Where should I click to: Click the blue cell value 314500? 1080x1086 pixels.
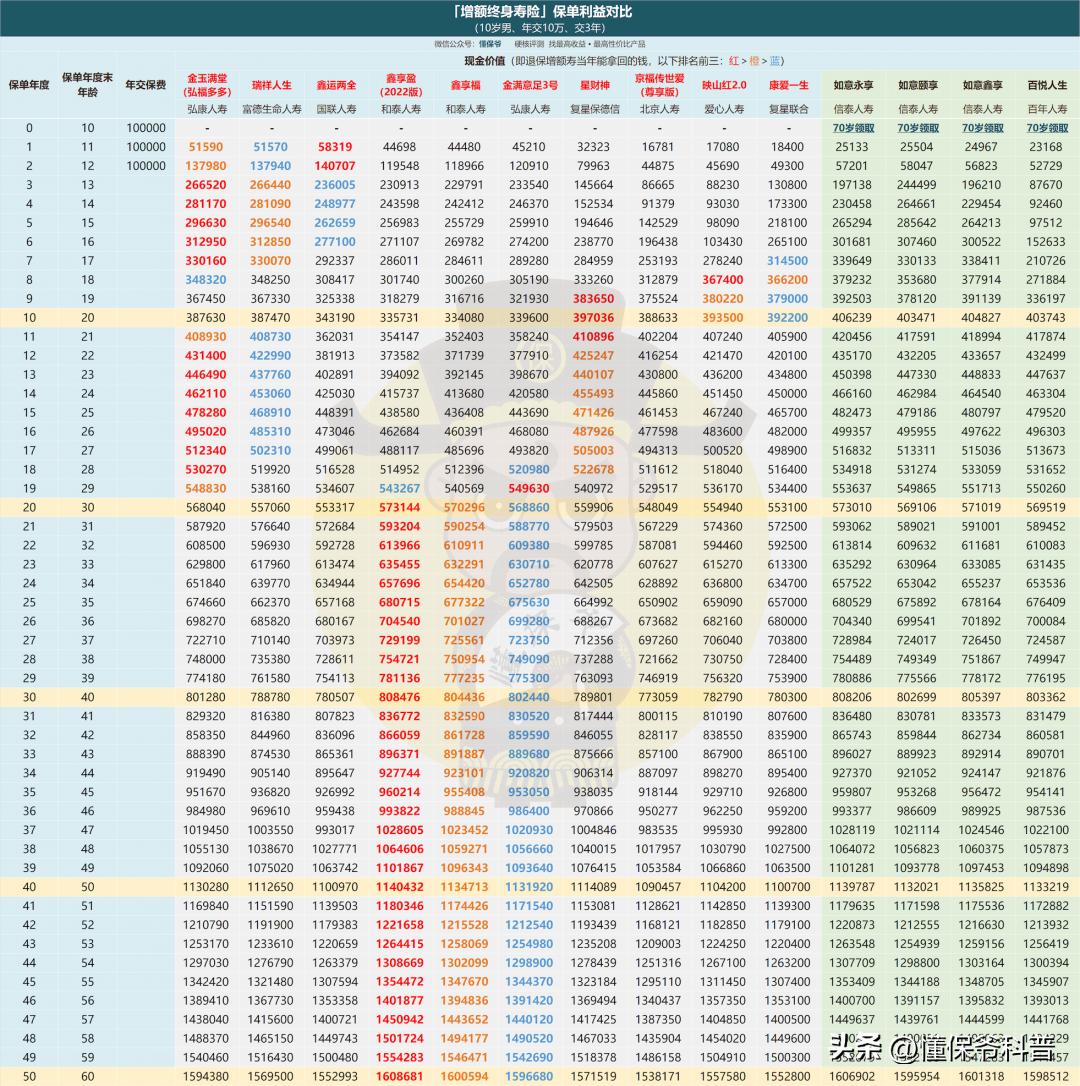787,261
